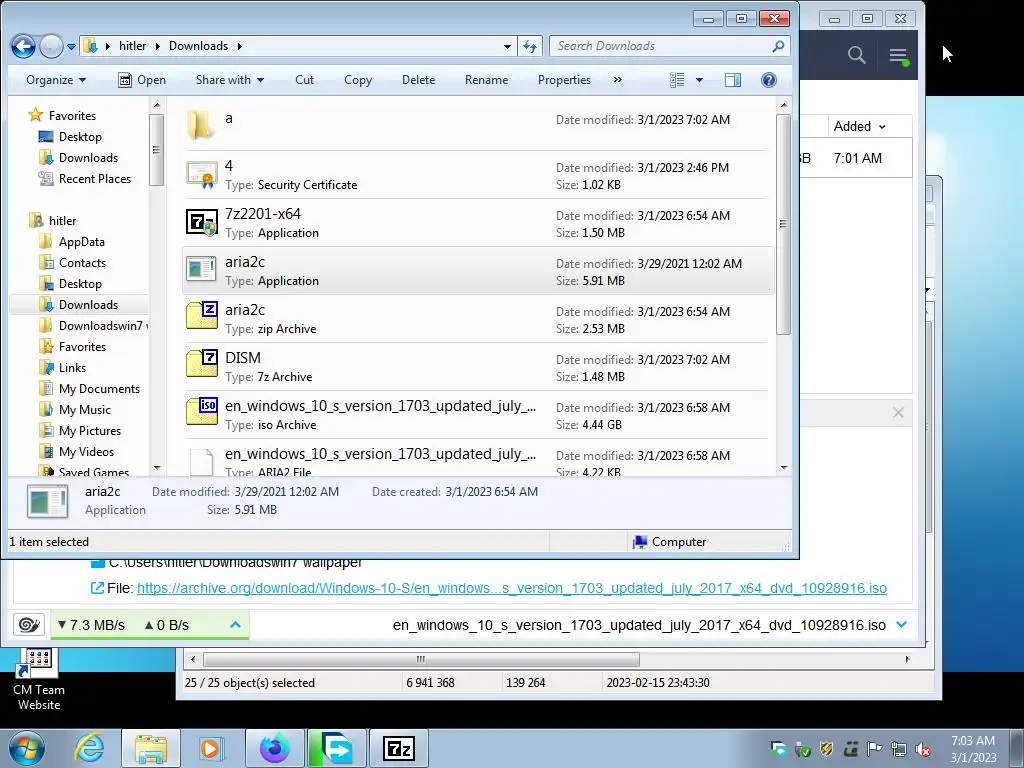Screen dimensions: 1024x768
Task: Toggle alternative speed limits snail icon
Action: click(x=29, y=625)
